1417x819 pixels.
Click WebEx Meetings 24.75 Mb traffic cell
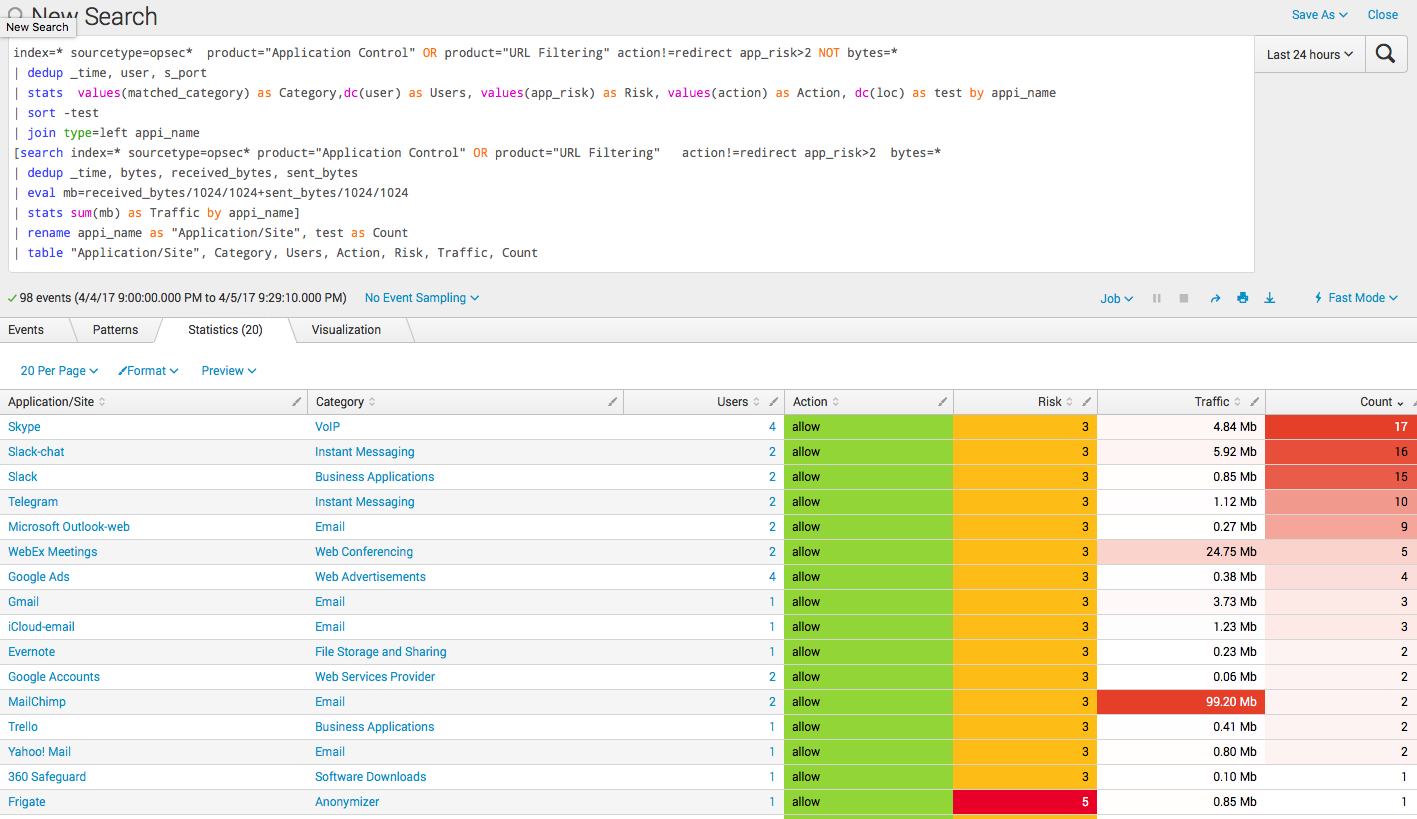tap(1181, 552)
